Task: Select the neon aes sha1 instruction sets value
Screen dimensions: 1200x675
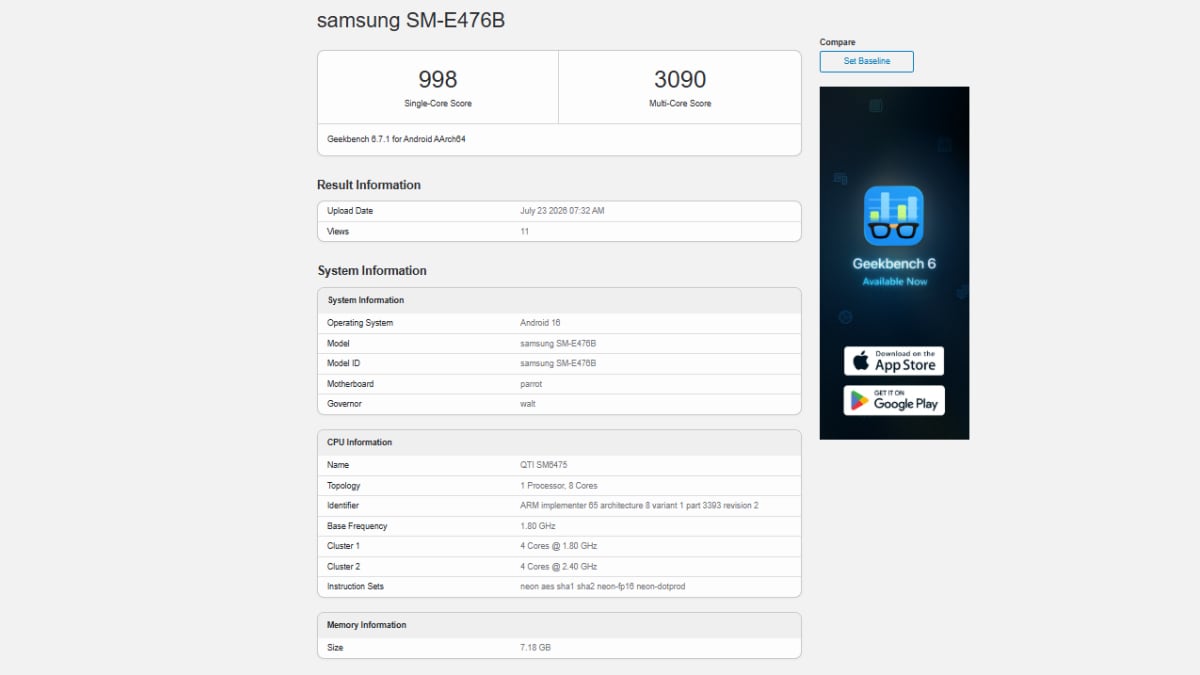Action: [603, 586]
